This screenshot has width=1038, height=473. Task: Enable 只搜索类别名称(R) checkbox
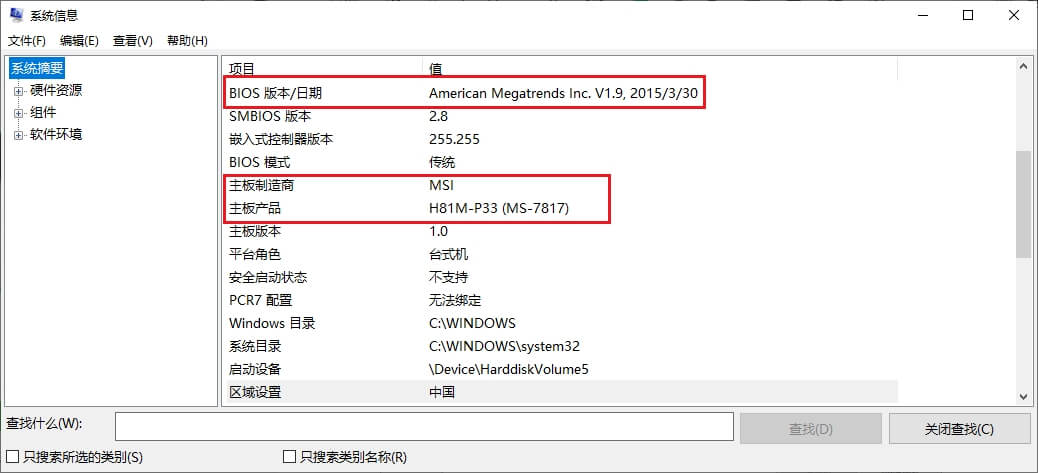point(289,456)
